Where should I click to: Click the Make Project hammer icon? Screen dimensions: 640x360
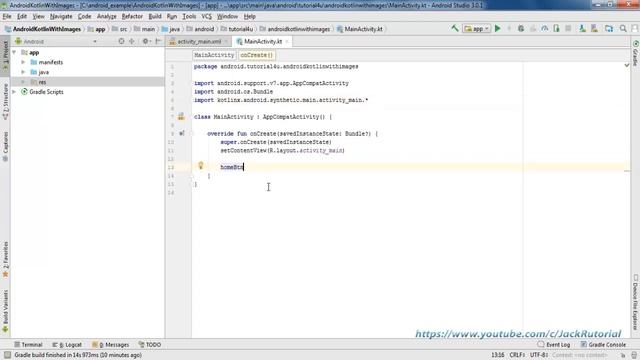coord(455,29)
